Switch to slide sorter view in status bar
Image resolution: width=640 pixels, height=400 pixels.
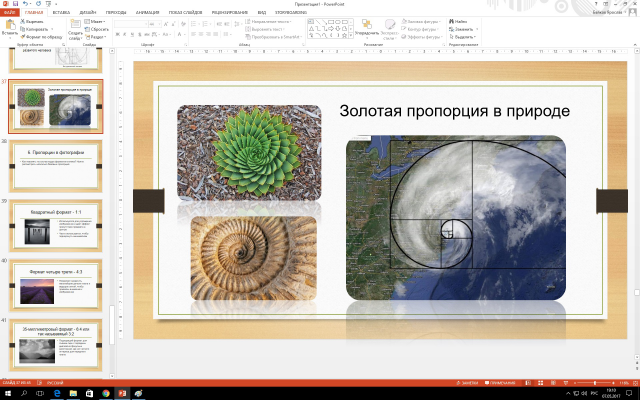[x=540, y=383]
